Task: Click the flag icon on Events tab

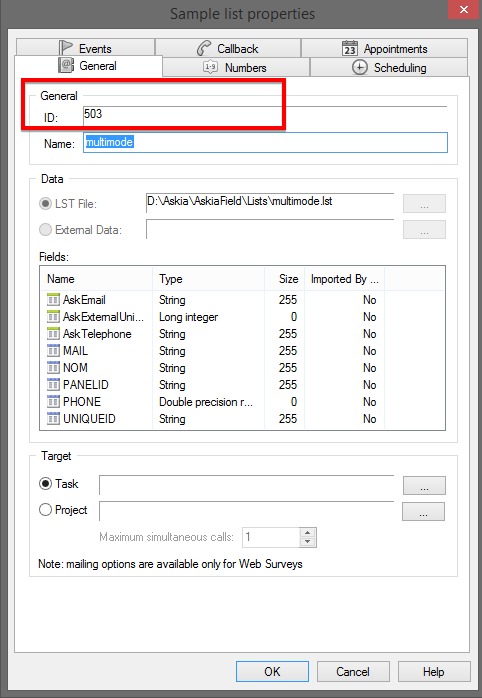Action: tap(65, 48)
